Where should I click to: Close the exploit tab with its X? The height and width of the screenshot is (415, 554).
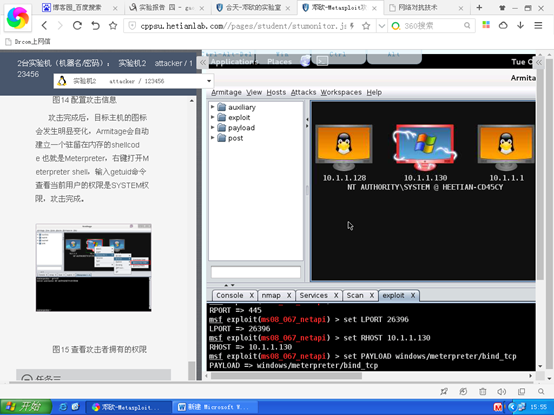pos(413,295)
